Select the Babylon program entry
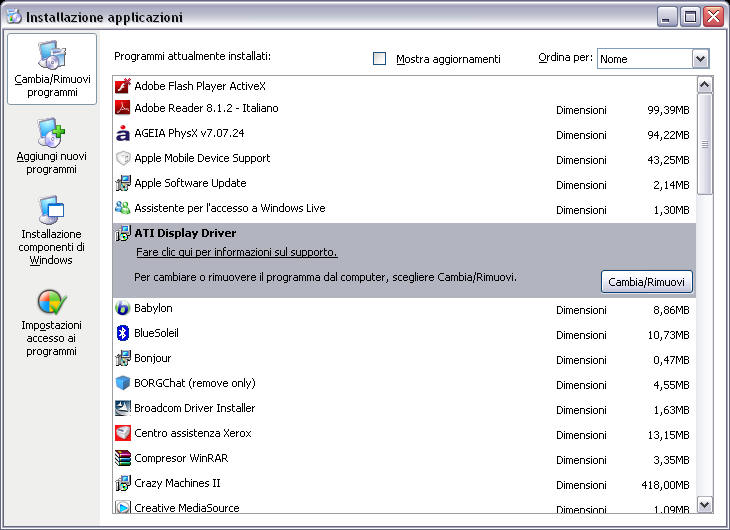 404,308
